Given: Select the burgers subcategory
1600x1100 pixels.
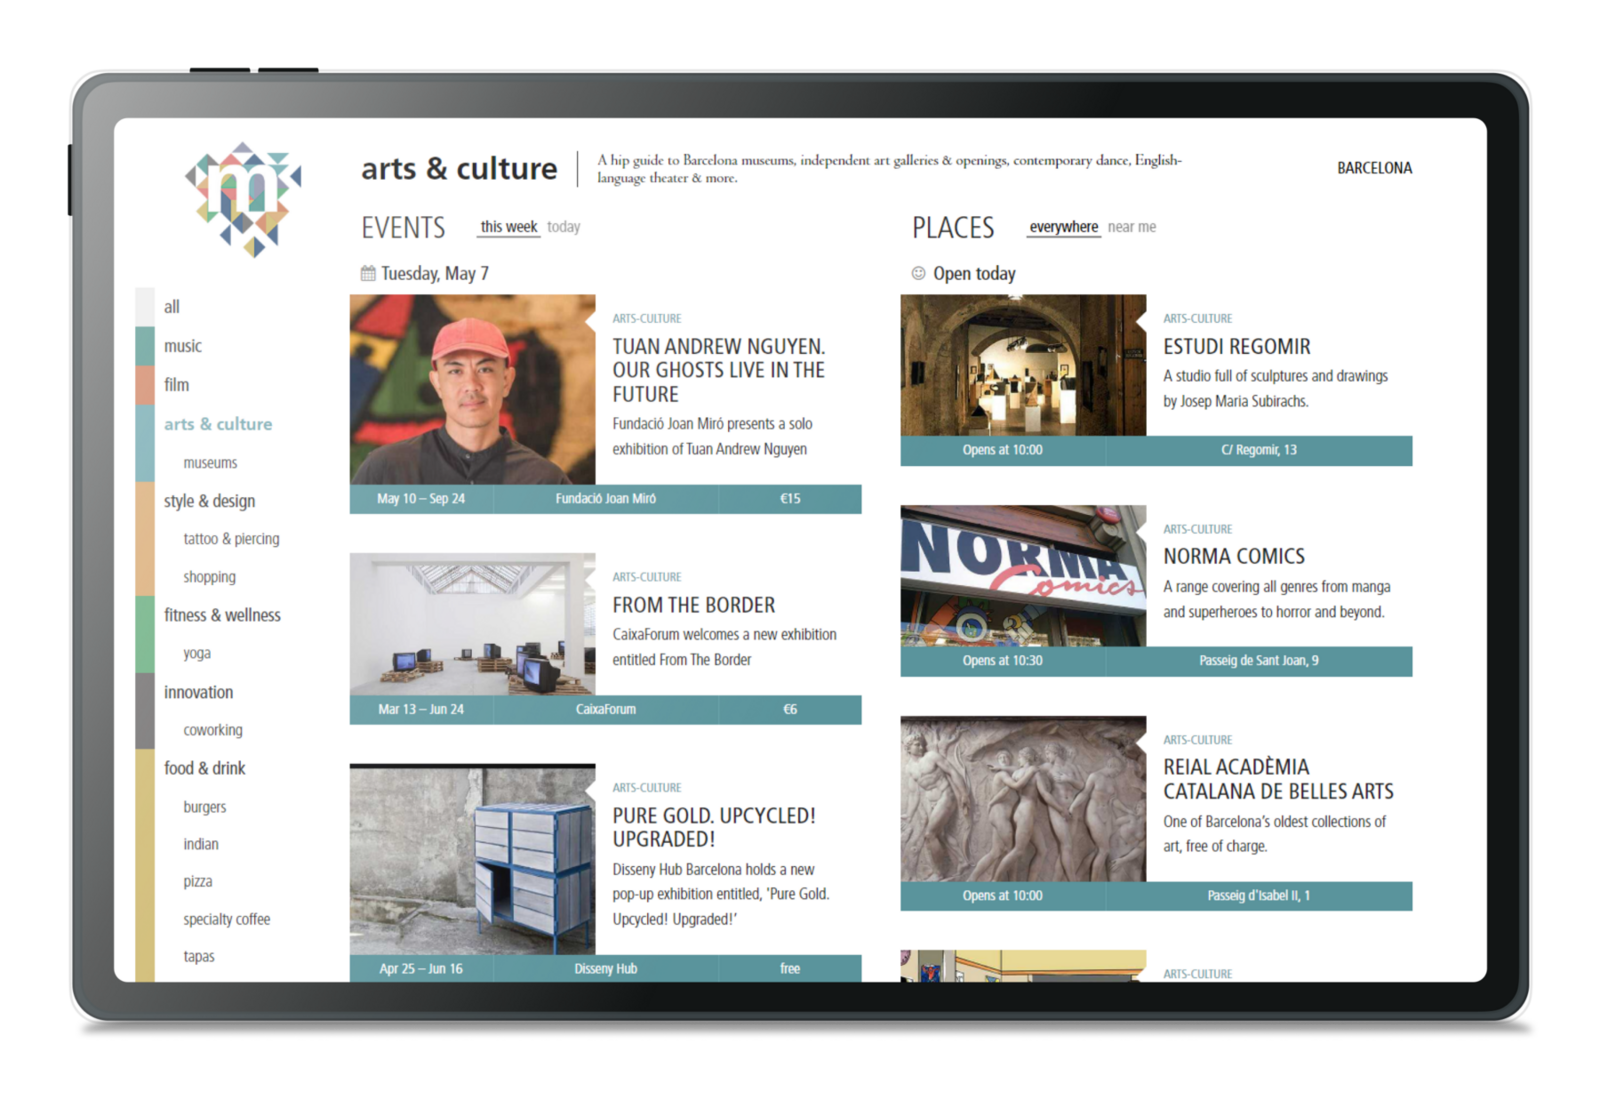Looking at the screenshot, I should click(x=205, y=807).
